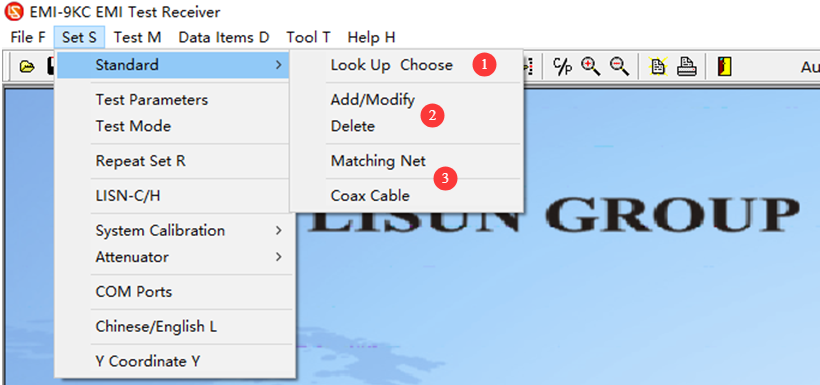The height and width of the screenshot is (385, 820).
Task: Open the Help H menu
Action: 372,38
